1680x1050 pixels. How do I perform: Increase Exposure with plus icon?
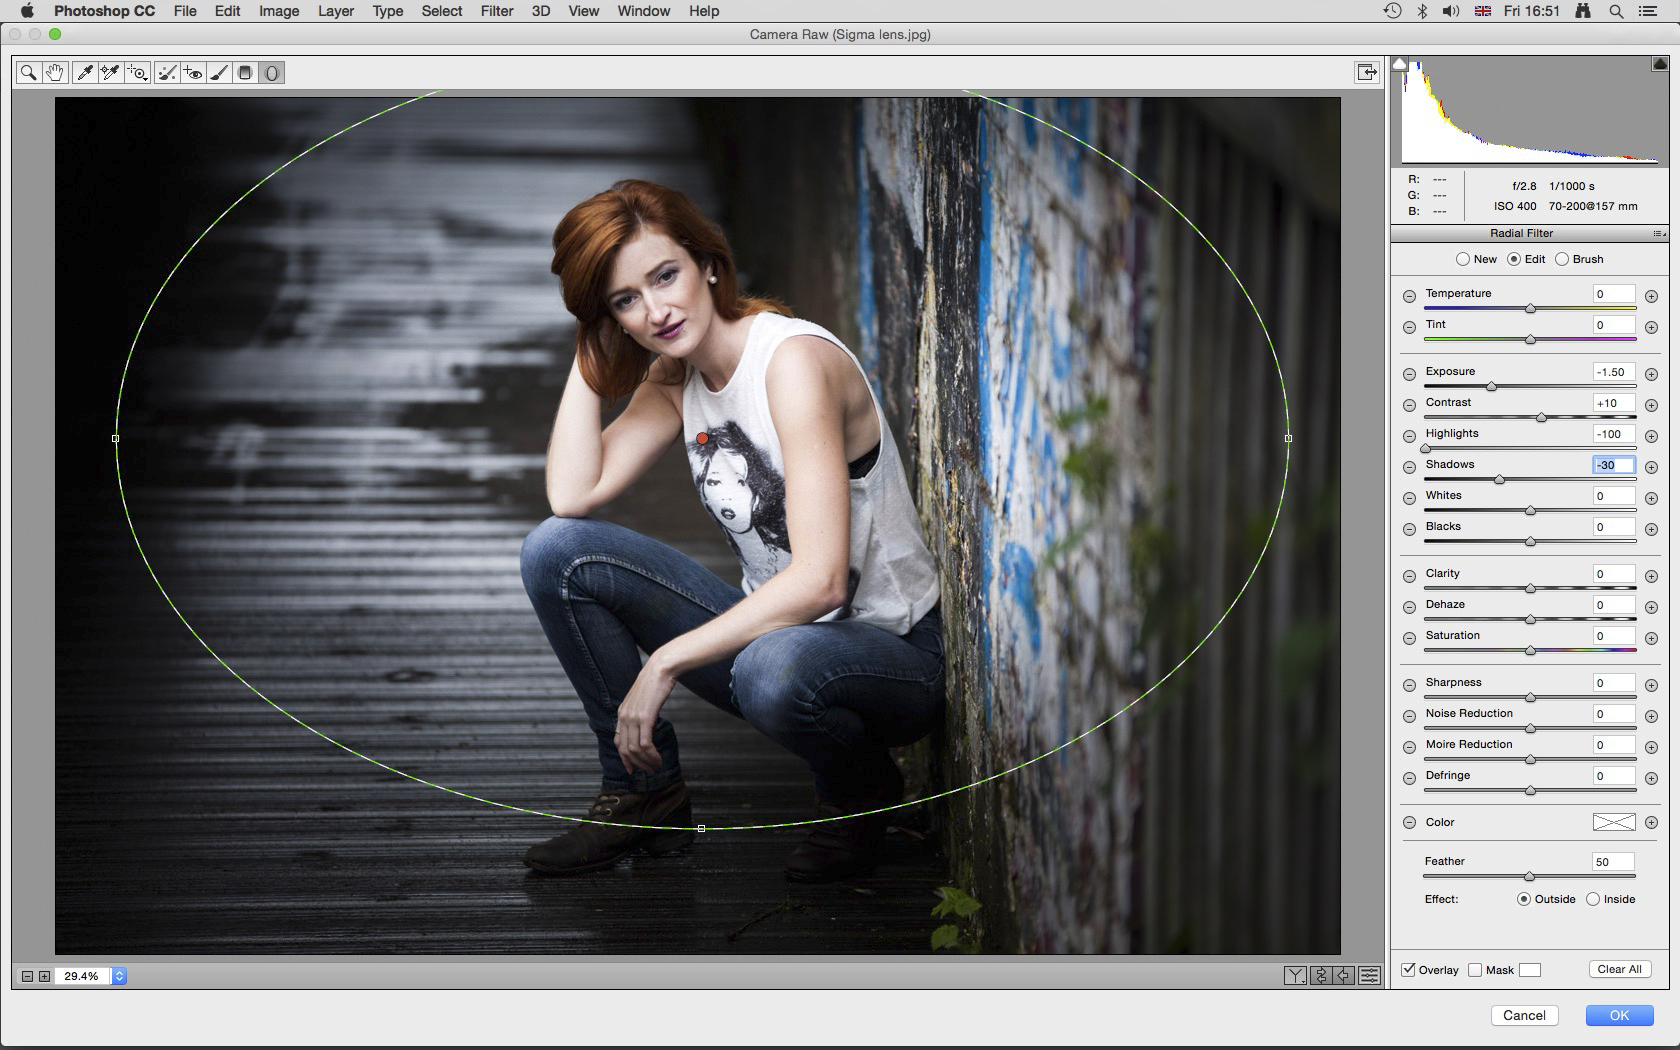1651,374
